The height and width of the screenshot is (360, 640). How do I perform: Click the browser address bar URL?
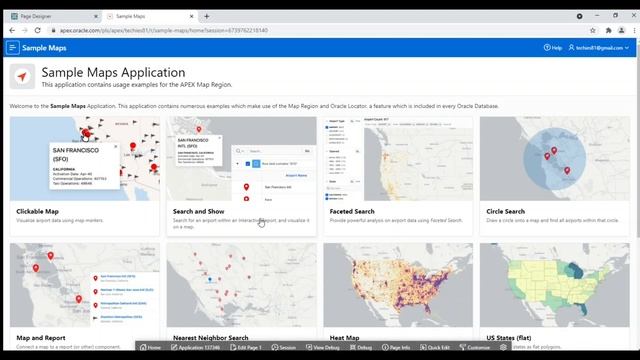[x=164, y=30]
